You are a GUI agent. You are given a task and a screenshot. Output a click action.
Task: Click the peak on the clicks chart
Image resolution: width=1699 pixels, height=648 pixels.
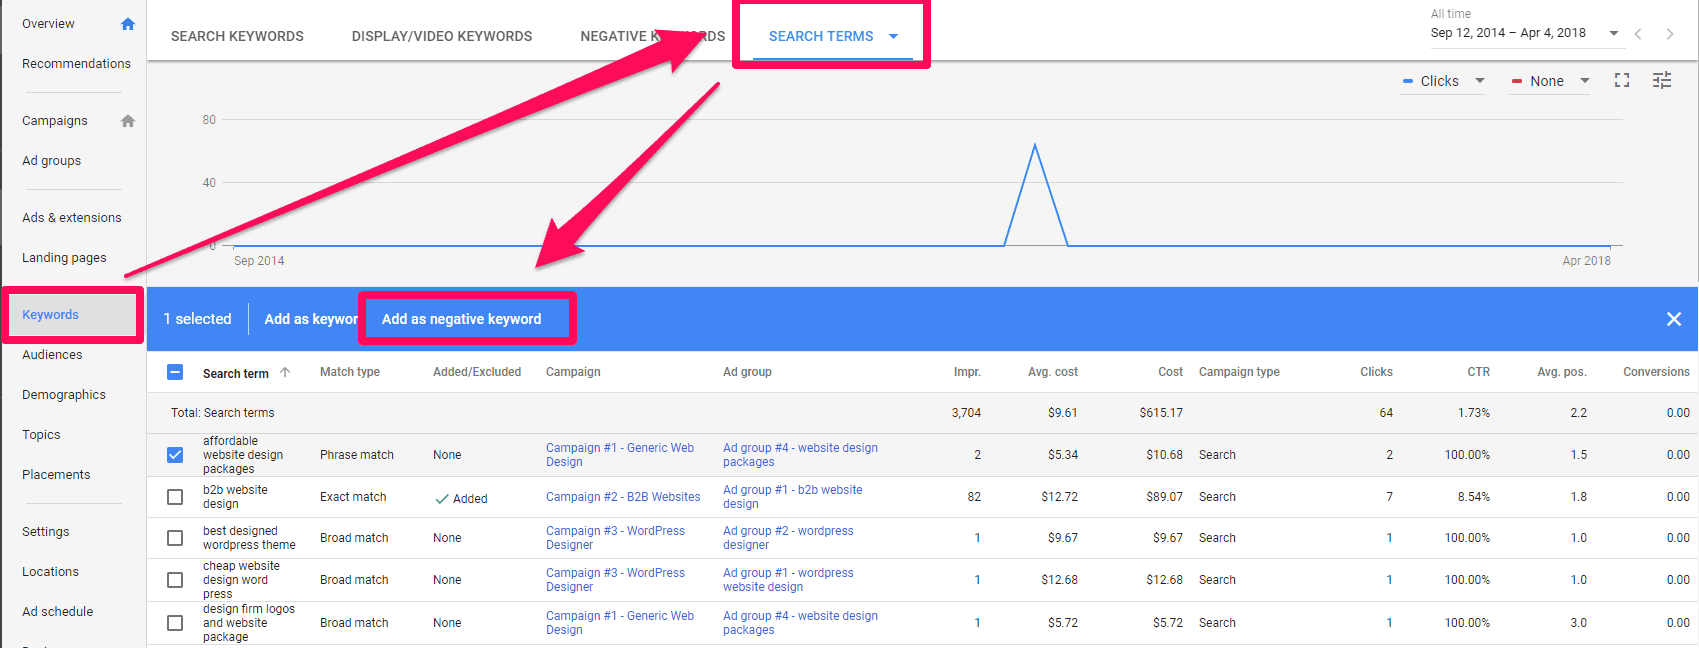[1034, 146]
